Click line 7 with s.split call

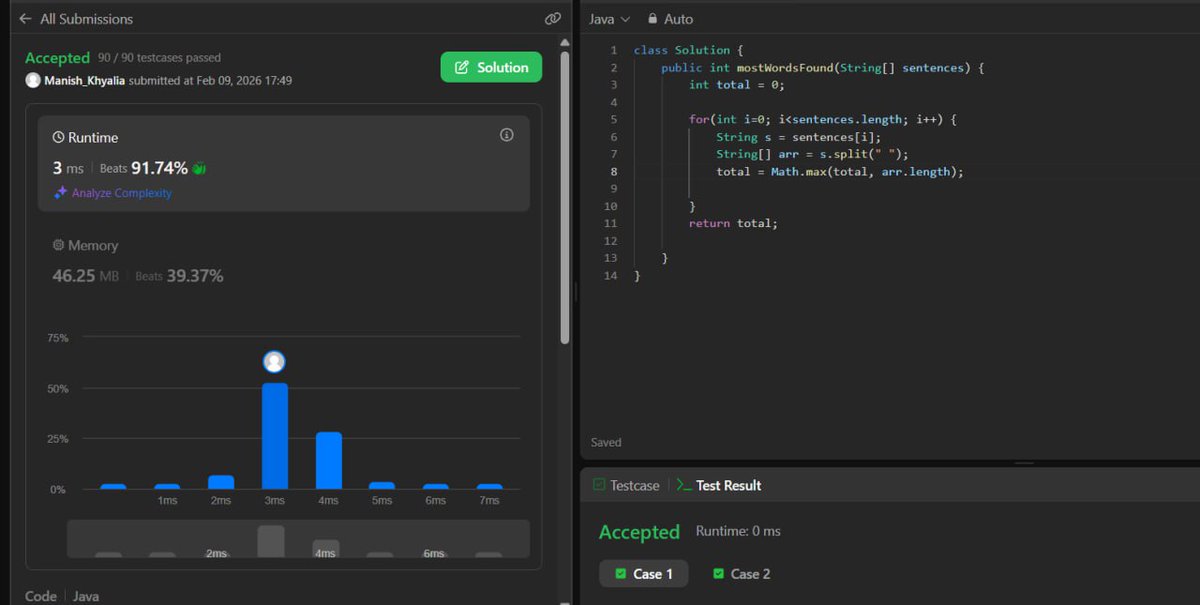click(812, 154)
